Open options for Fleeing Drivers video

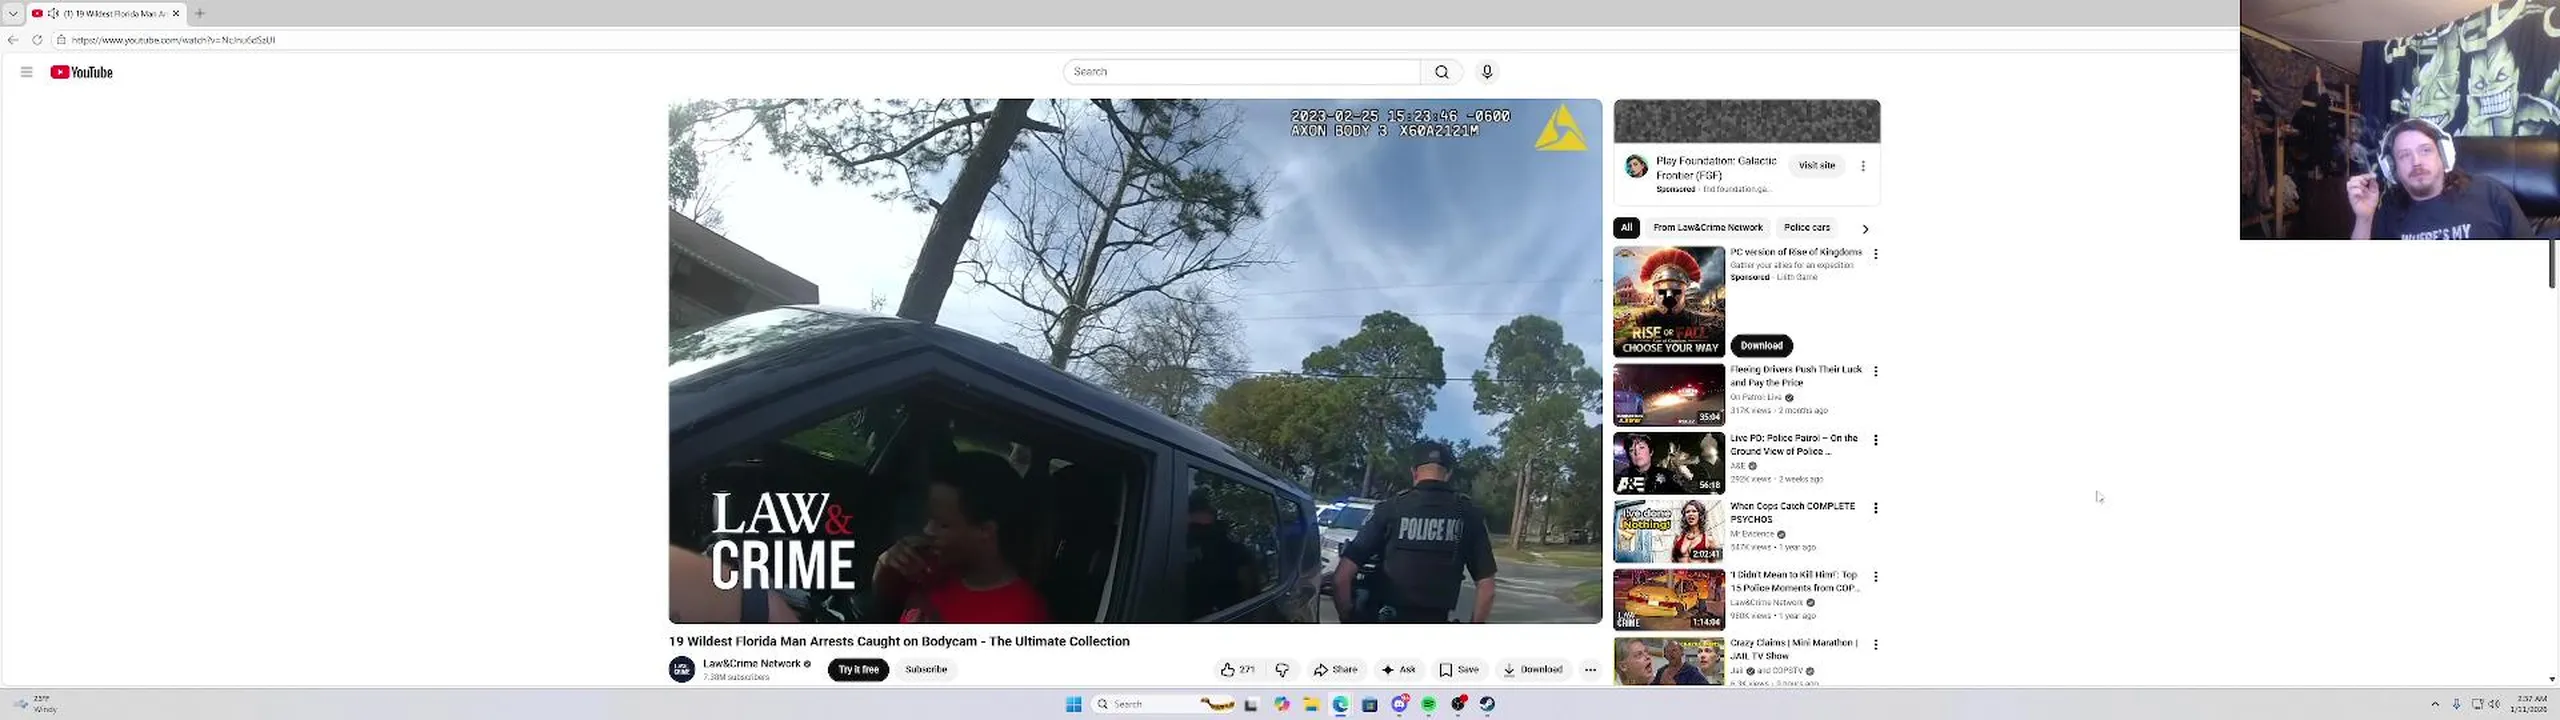pos(1875,371)
